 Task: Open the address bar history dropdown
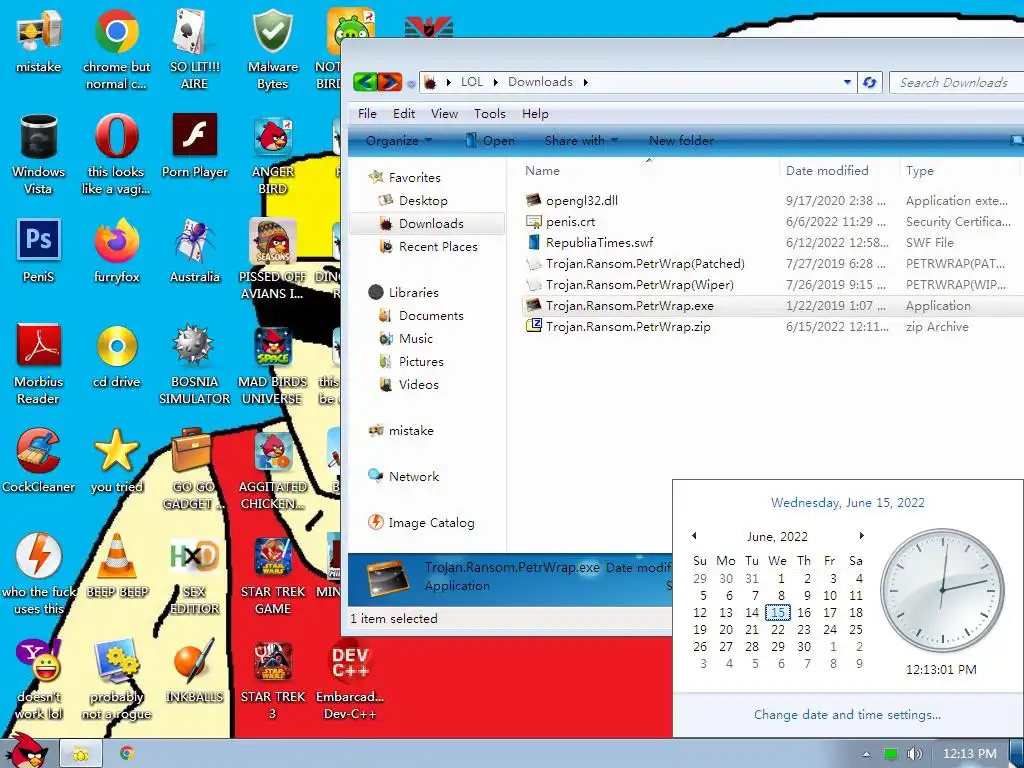[847, 82]
